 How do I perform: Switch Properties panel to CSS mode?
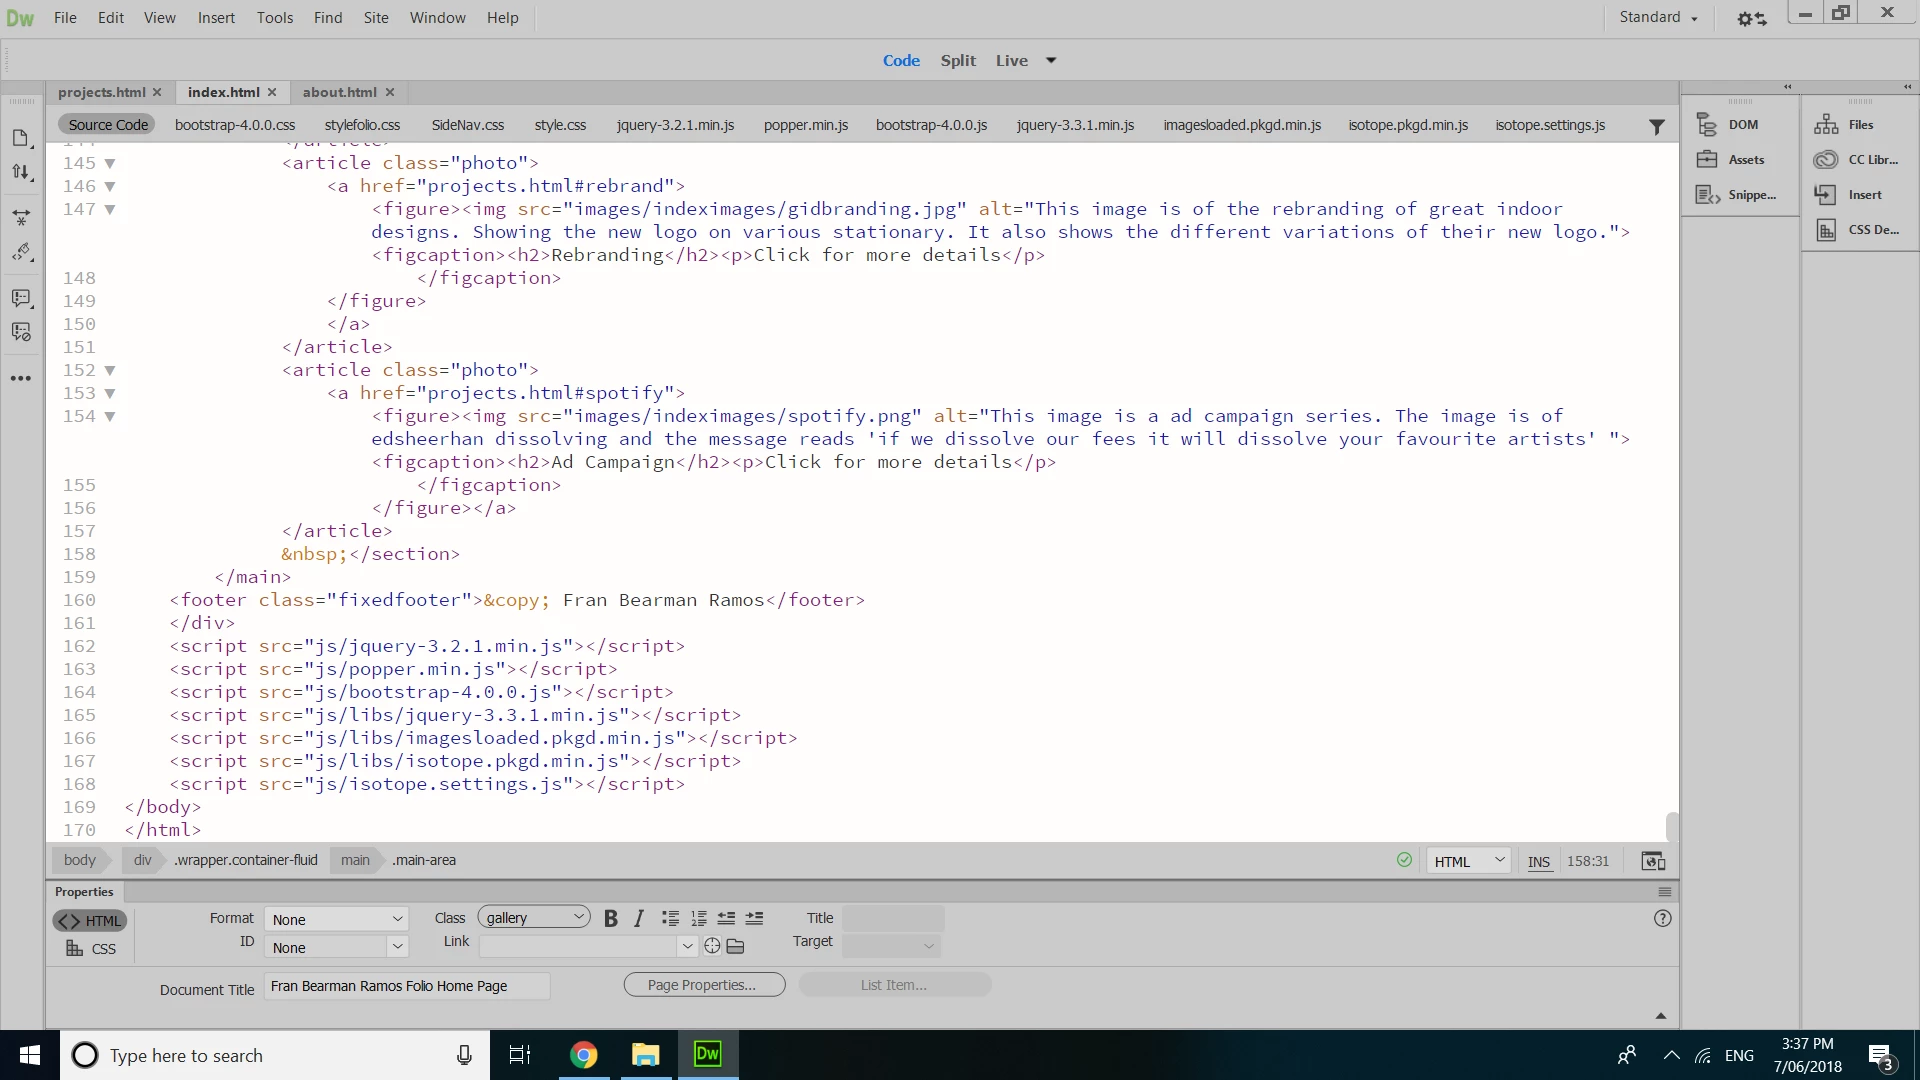click(x=90, y=949)
